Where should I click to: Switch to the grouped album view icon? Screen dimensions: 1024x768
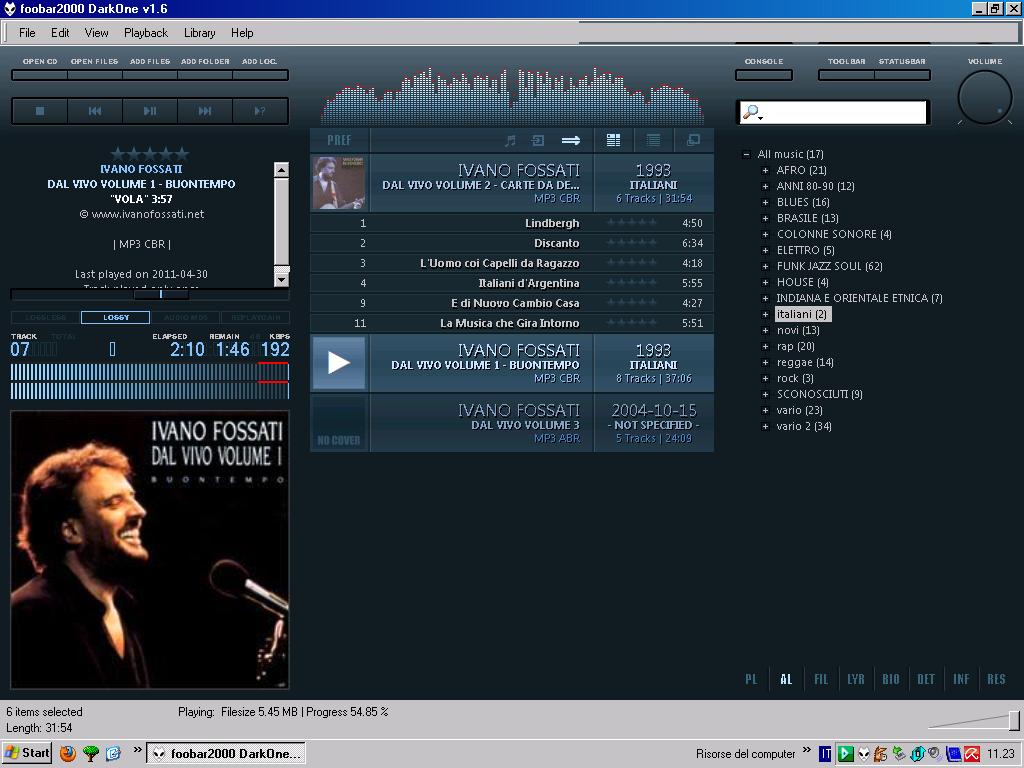click(x=613, y=140)
